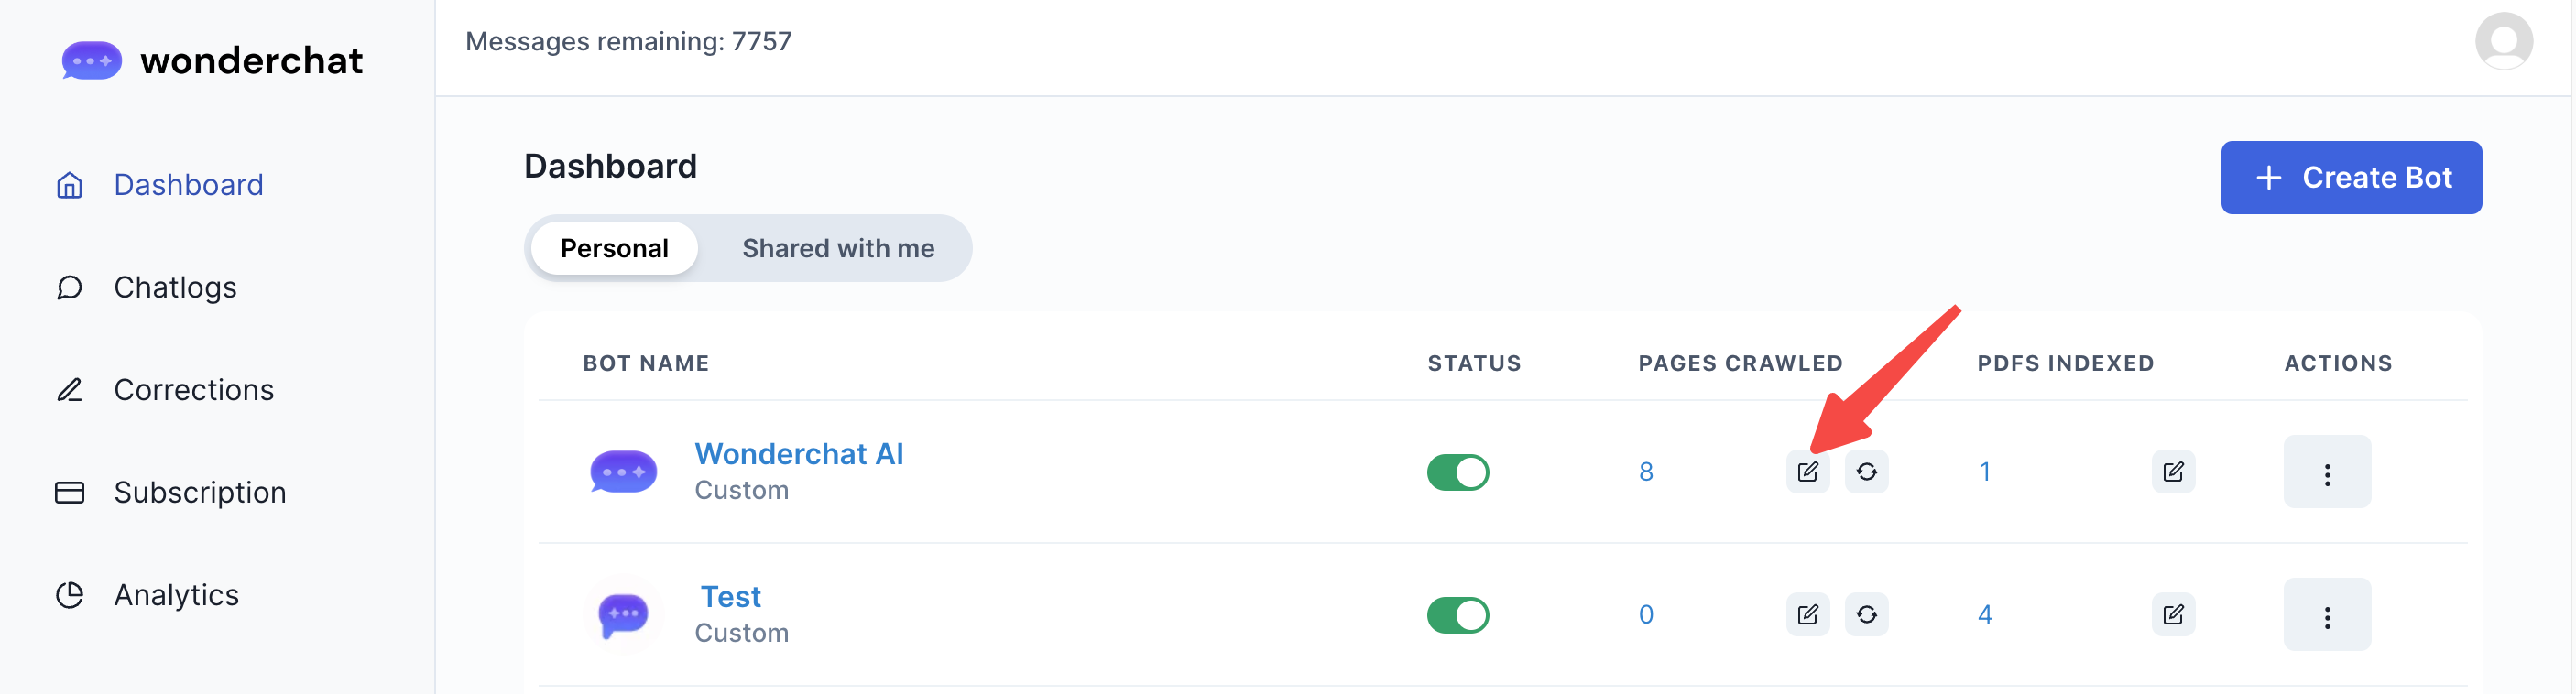2576x694 pixels.
Task: Edit indexed PDFs for Wonderchat AI bot
Action: (2172, 472)
